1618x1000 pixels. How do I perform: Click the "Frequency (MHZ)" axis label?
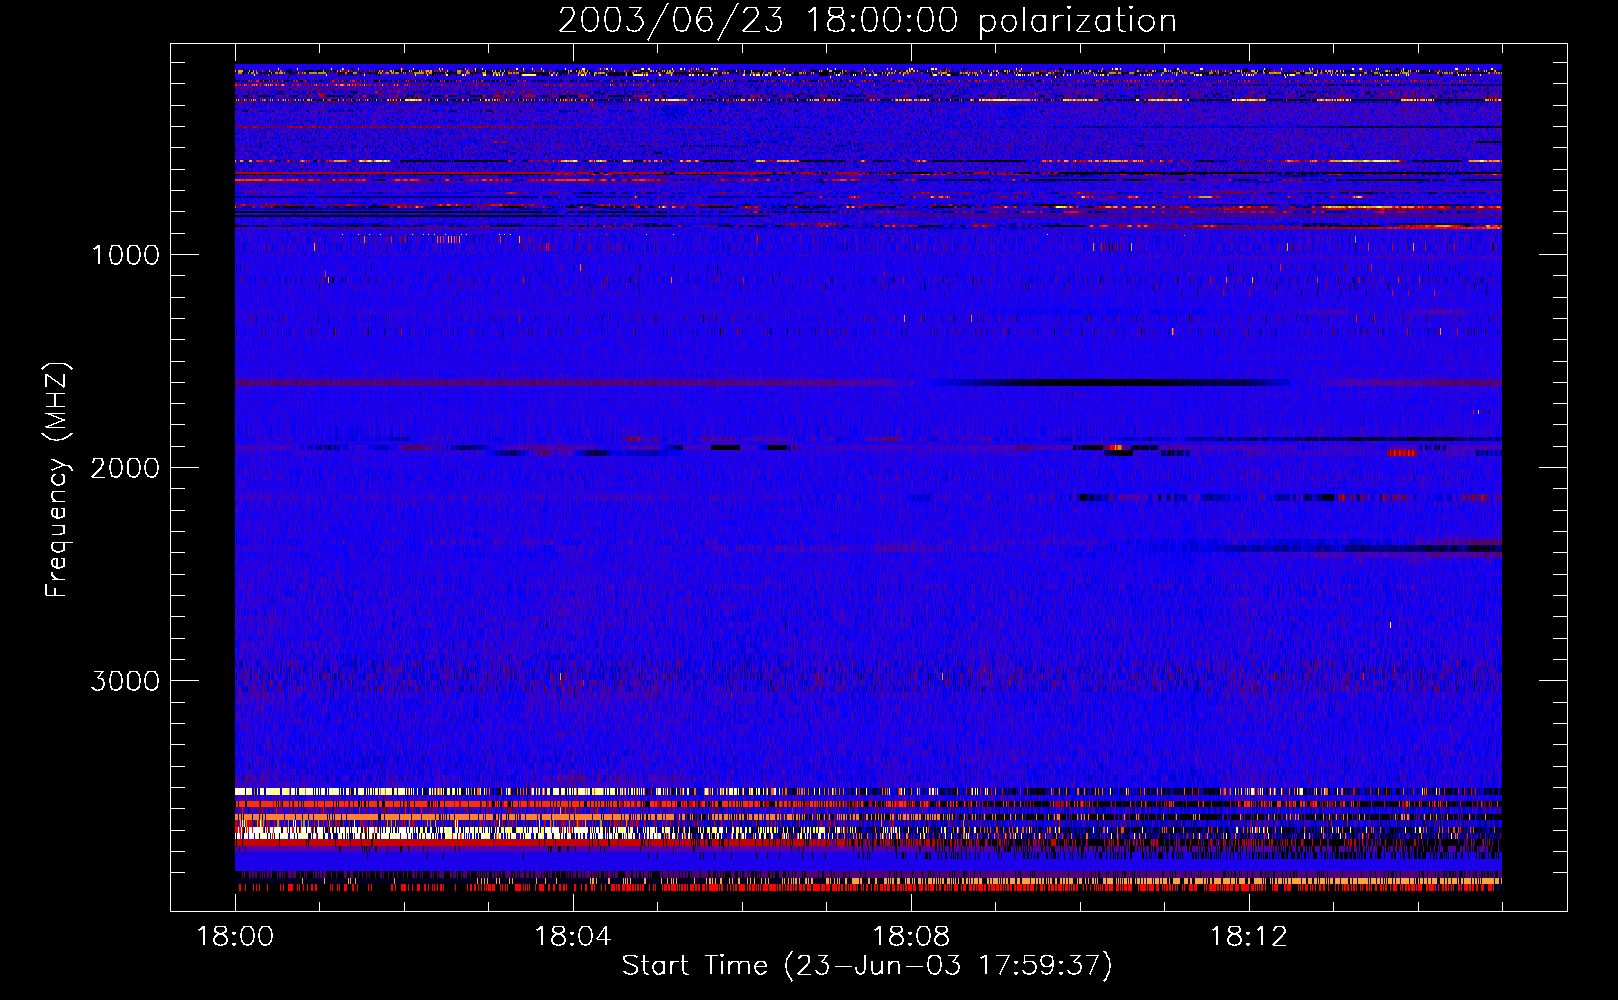point(57,480)
